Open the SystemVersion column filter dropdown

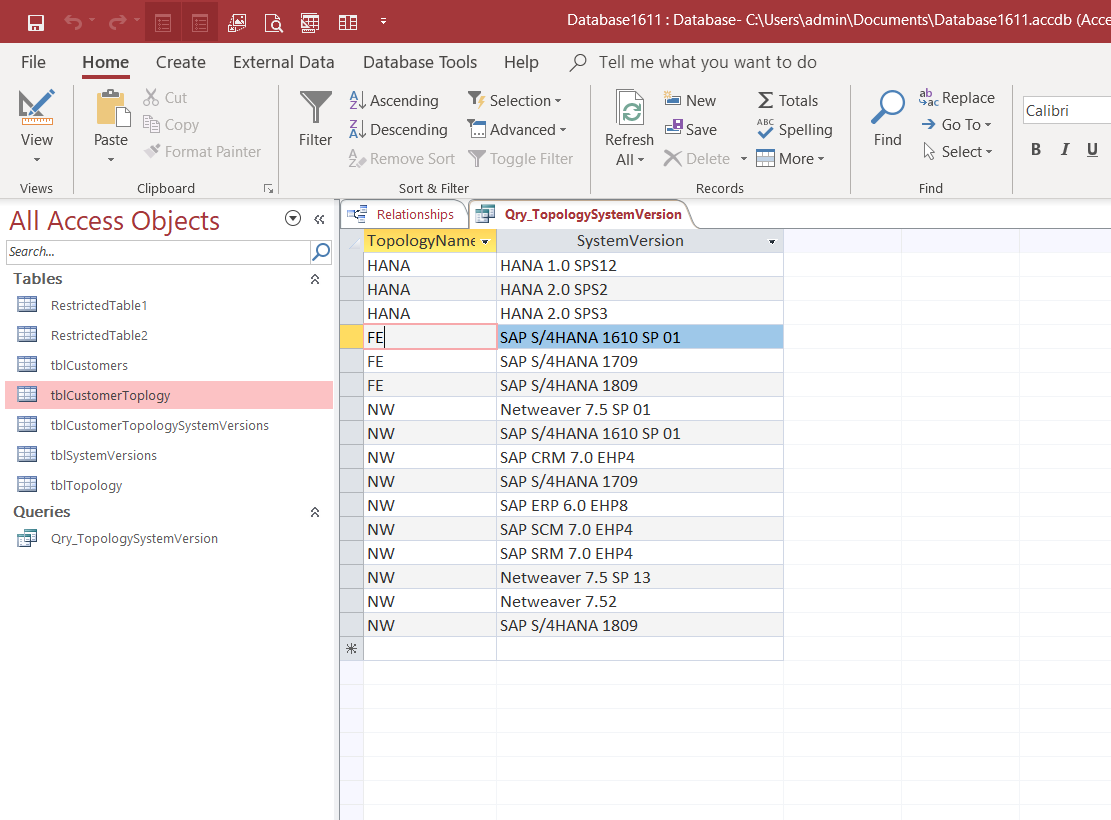[x=772, y=242]
